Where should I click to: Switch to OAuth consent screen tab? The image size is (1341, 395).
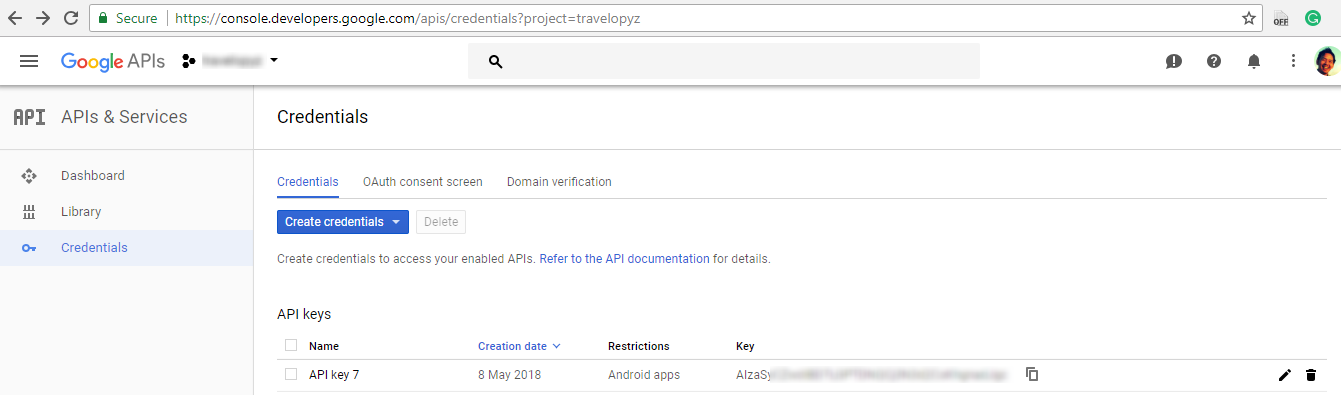click(423, 182)
